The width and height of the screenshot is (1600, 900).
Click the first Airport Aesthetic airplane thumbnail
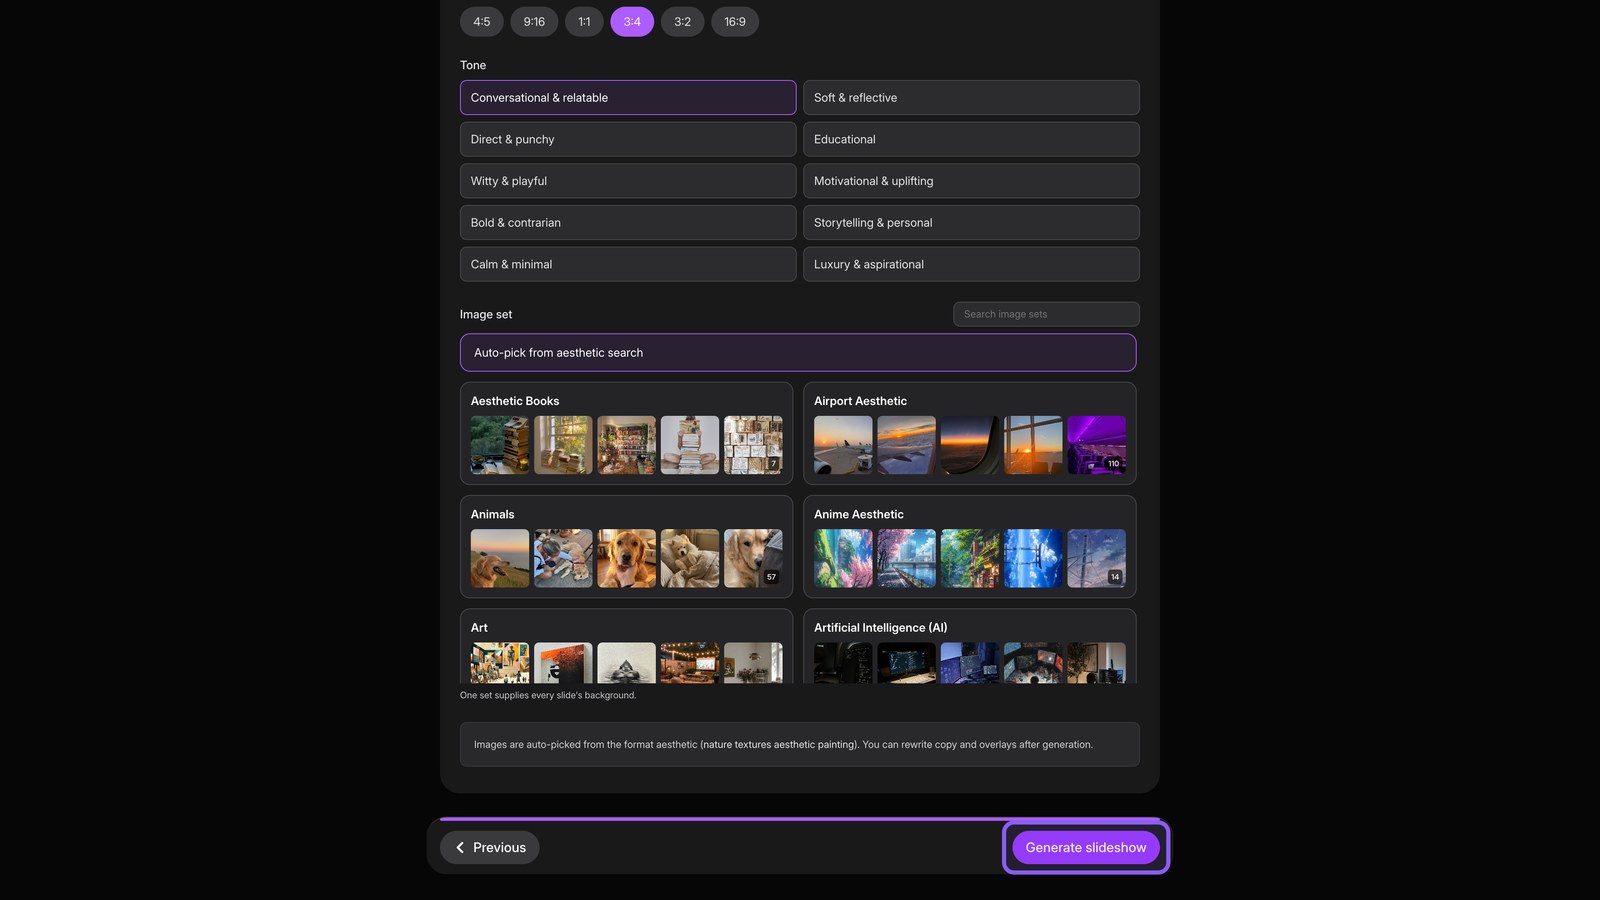click(x=843, y=445)
